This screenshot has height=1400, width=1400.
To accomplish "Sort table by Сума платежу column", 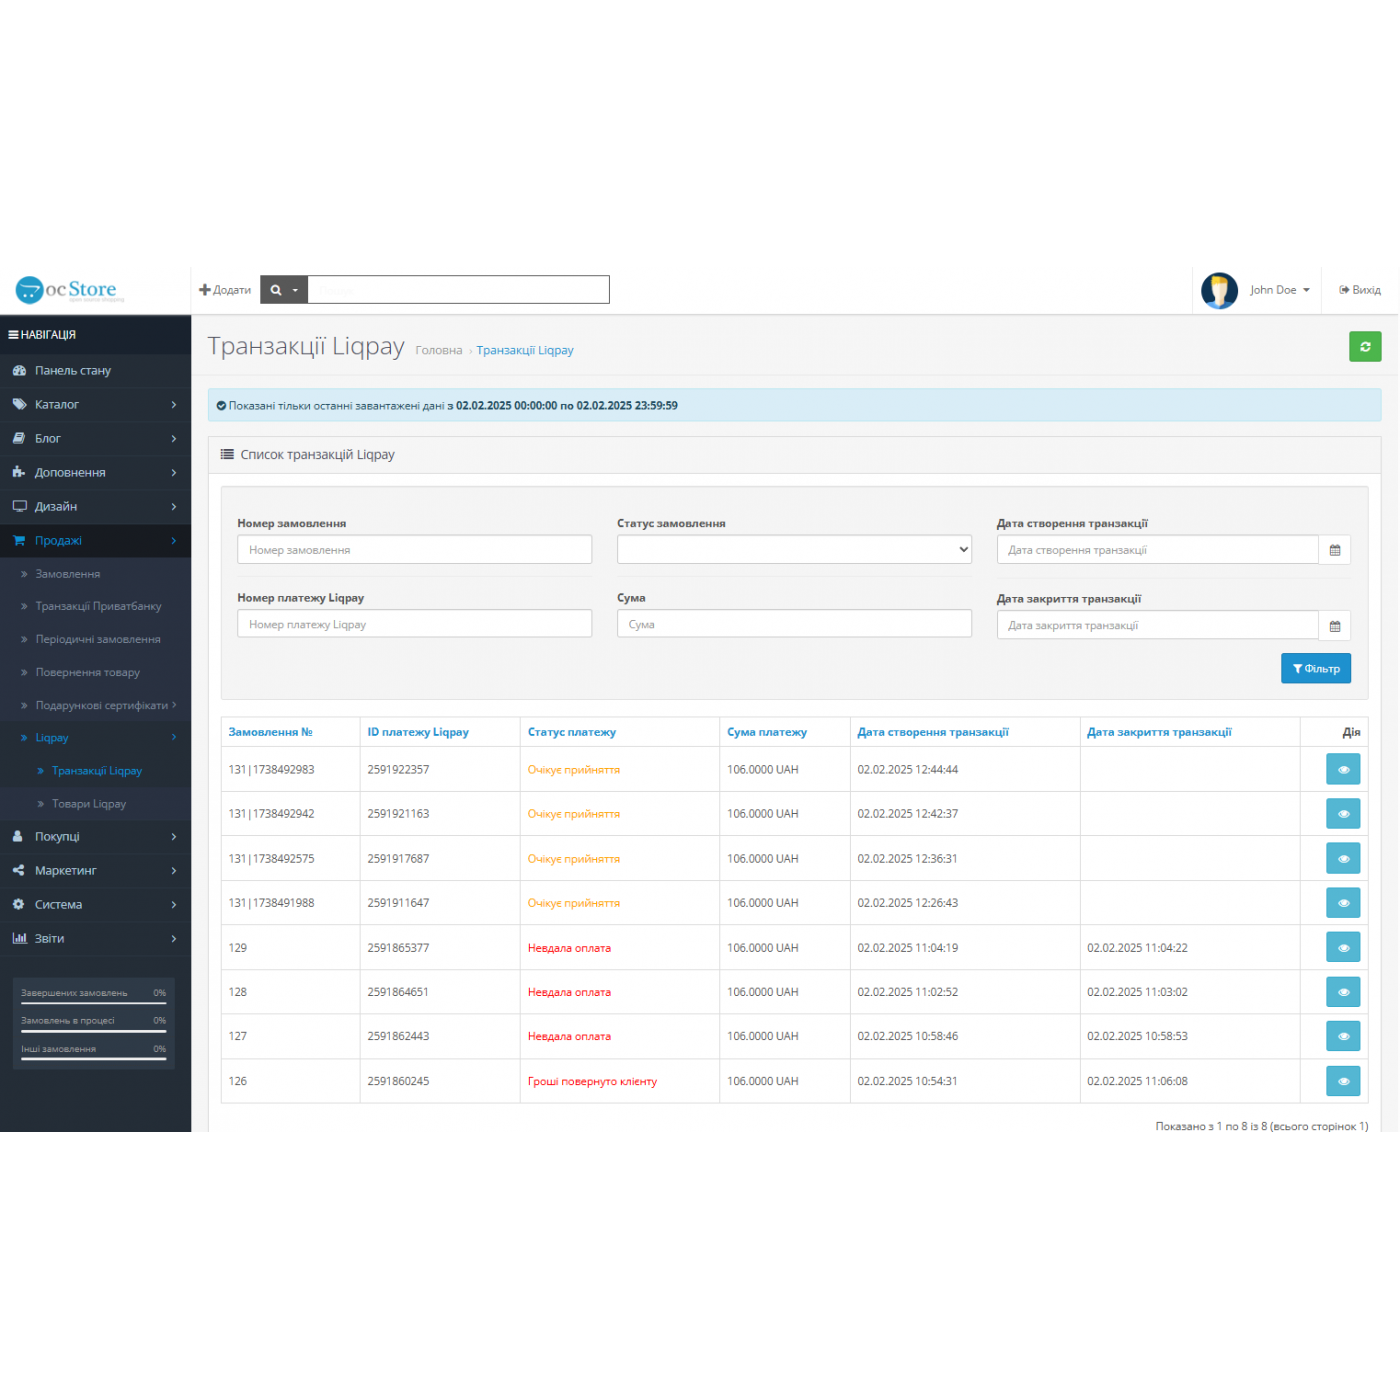I will pyautogui.click(x=766, y=732).
